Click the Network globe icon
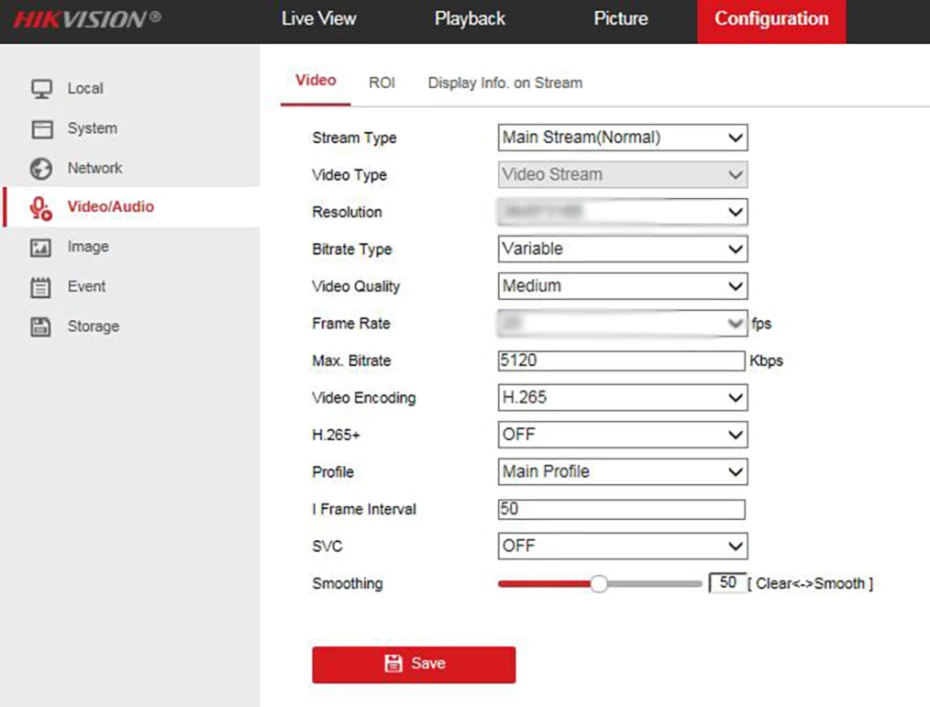Viewport: 930px width, 707px height. click(x=41, y=168)
